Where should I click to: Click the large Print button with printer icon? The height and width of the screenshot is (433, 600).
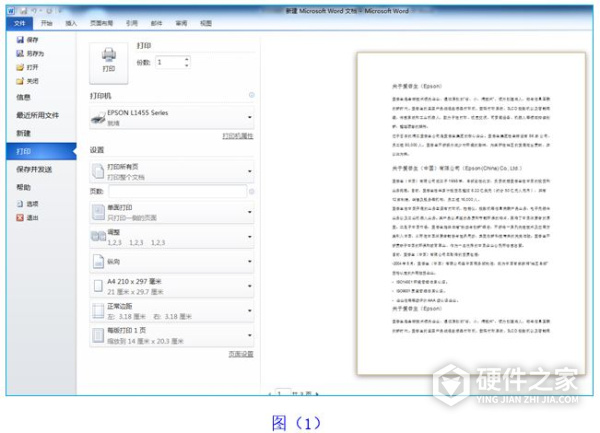pyautogui.click(x=109, y=63)
